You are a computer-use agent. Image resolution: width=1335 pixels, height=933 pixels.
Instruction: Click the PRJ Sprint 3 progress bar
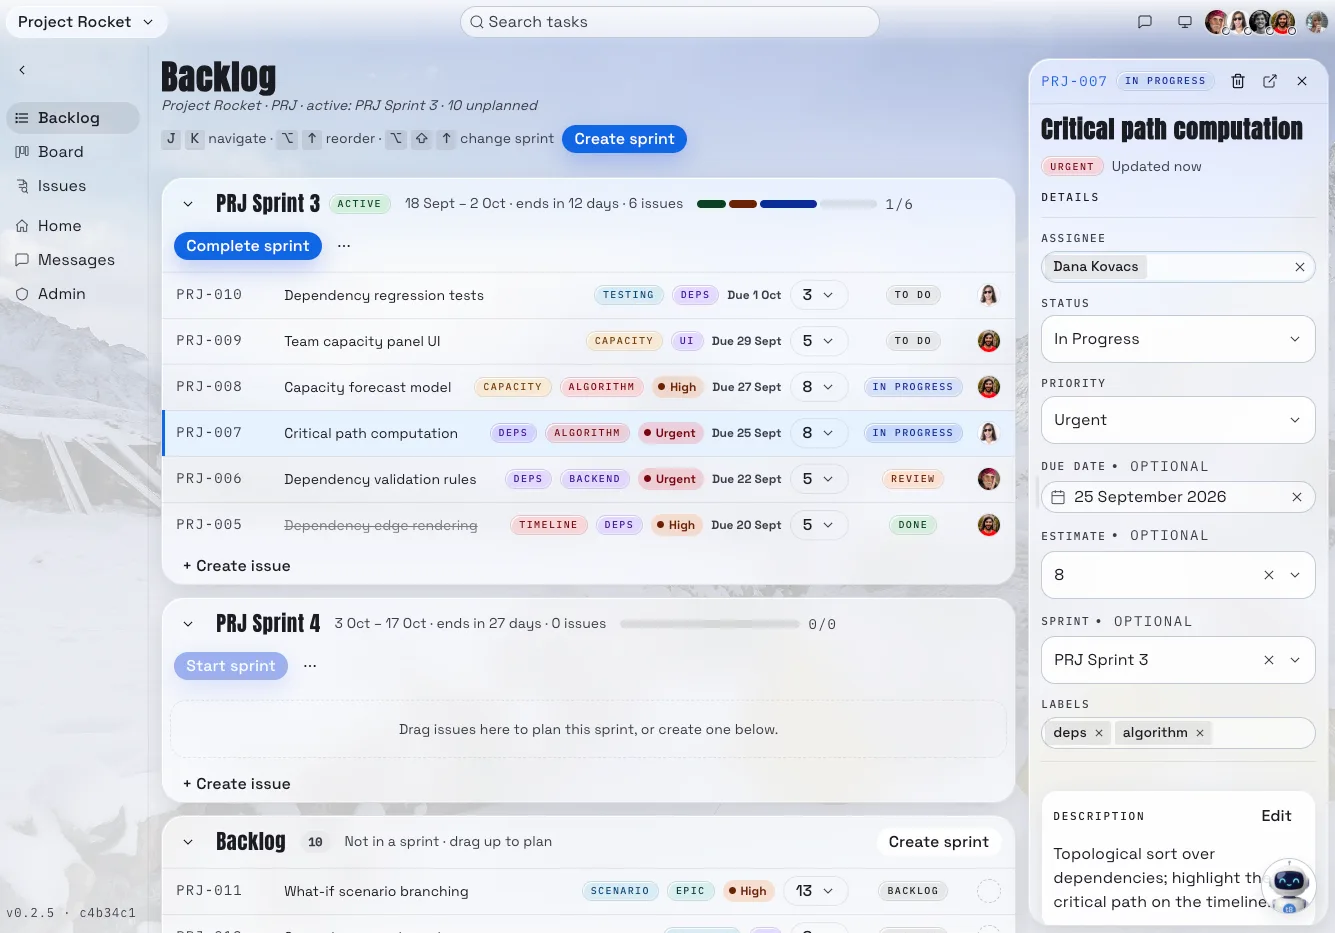787,204
